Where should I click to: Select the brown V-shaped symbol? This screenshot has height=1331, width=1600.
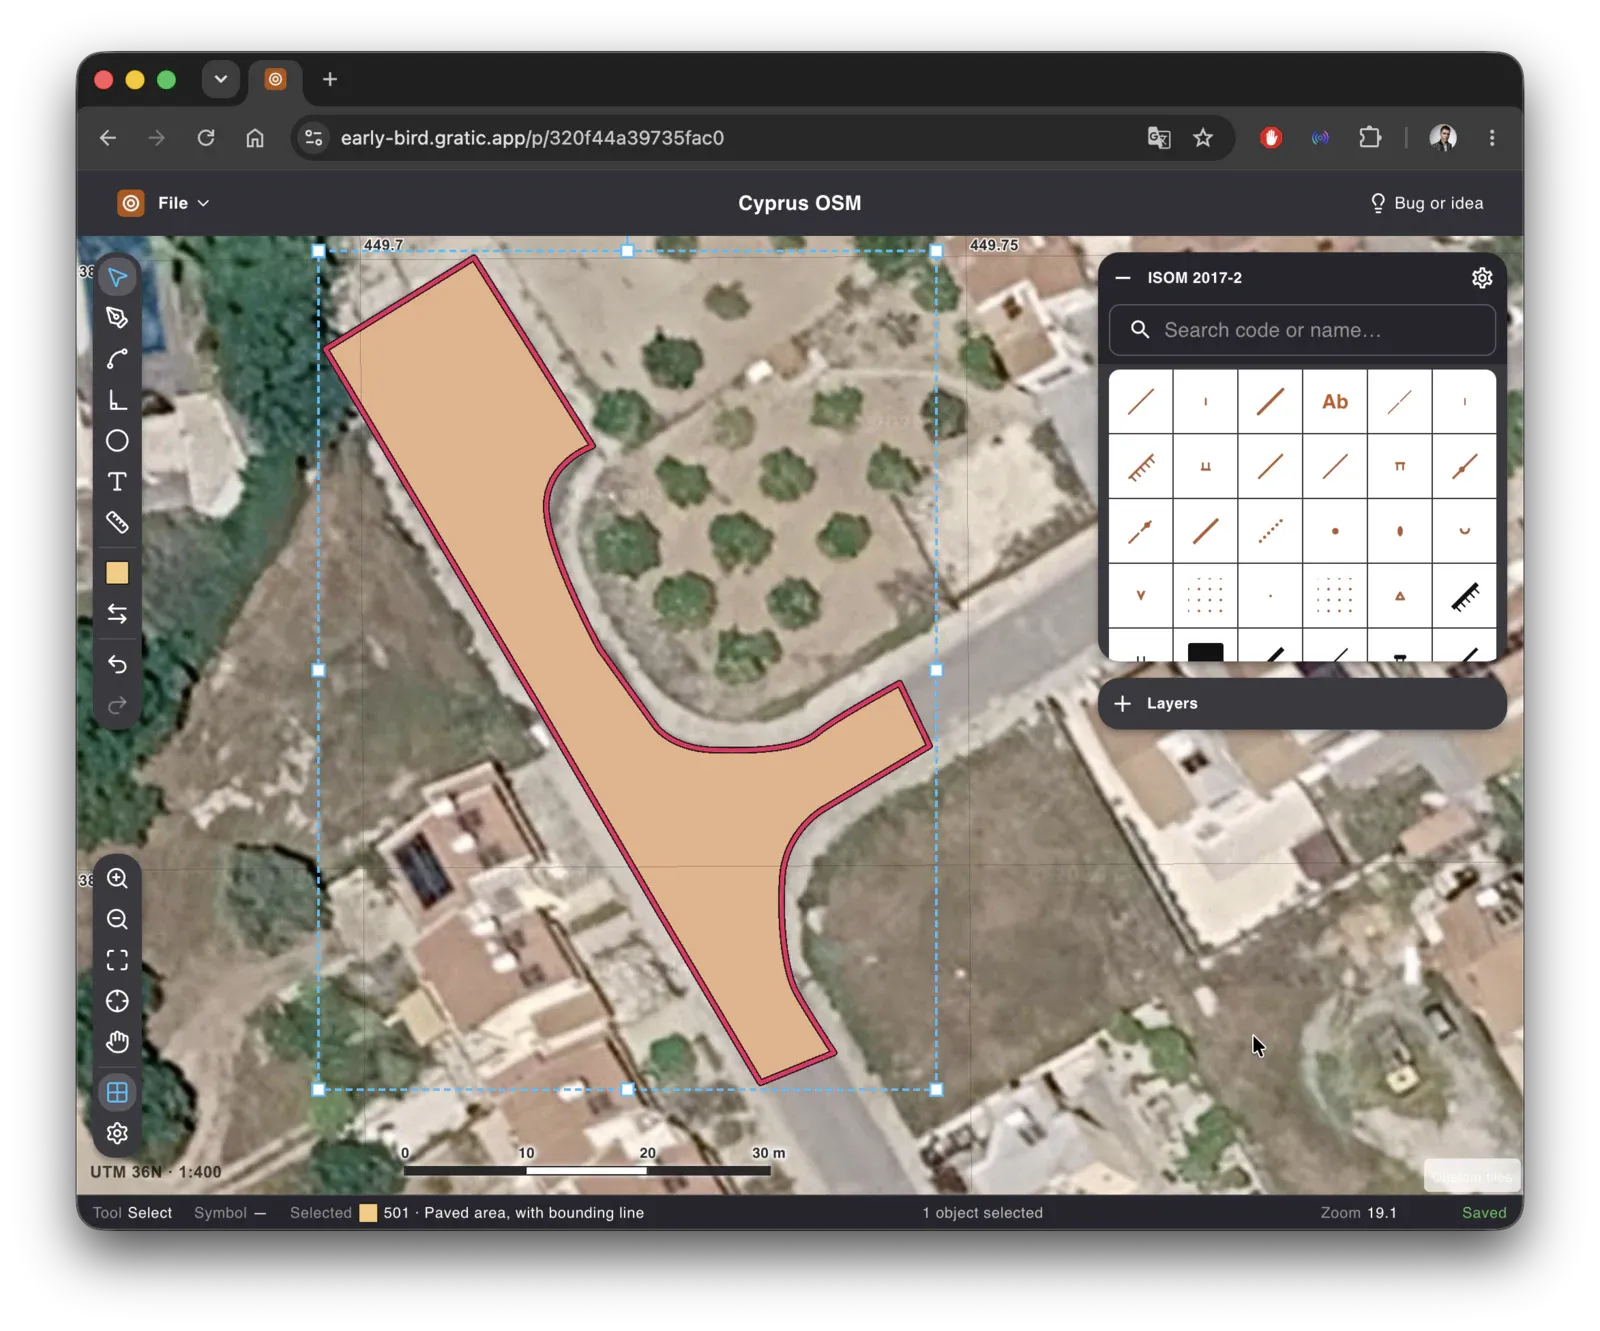[1141, 596]
